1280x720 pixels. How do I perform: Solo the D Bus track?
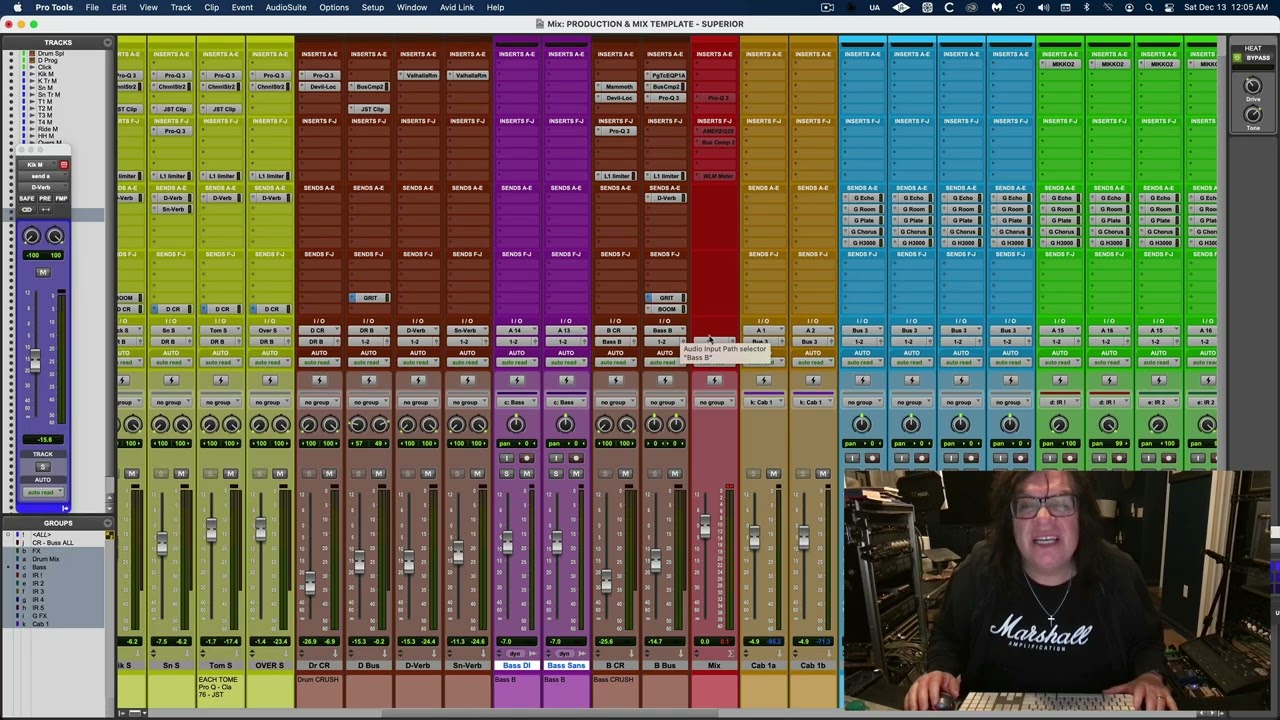tap(358, 474)
